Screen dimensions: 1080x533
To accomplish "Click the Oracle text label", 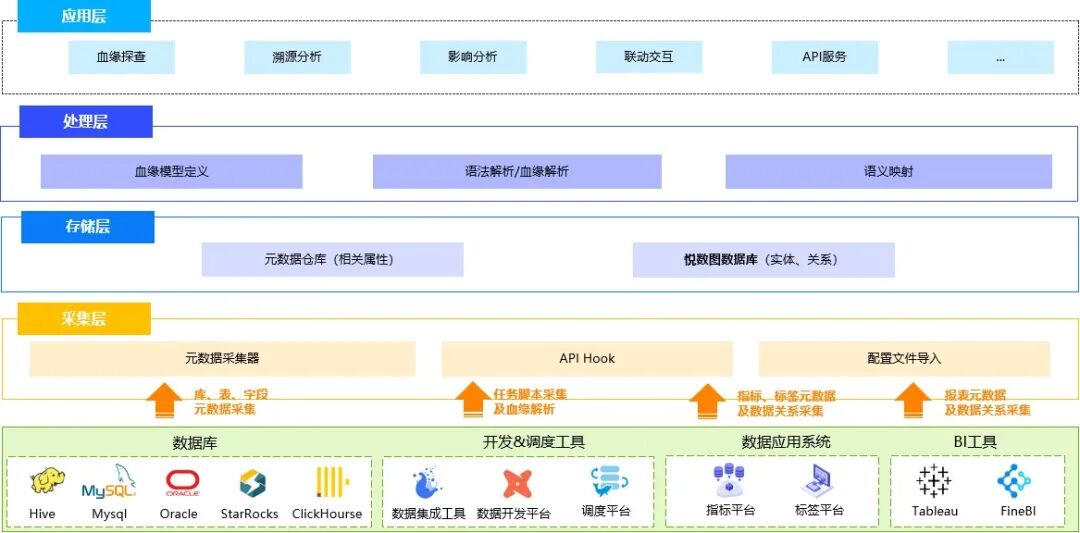I will click(178, 514).
